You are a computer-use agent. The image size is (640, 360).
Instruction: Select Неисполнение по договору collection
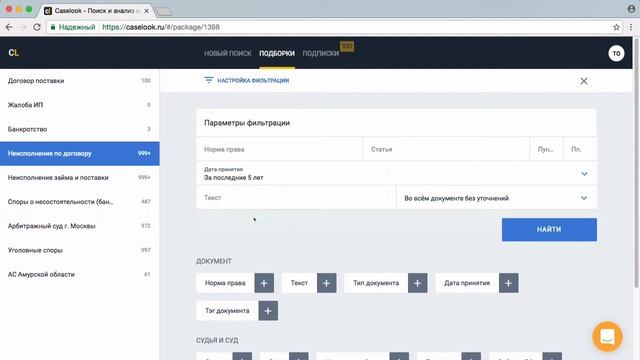80,153
